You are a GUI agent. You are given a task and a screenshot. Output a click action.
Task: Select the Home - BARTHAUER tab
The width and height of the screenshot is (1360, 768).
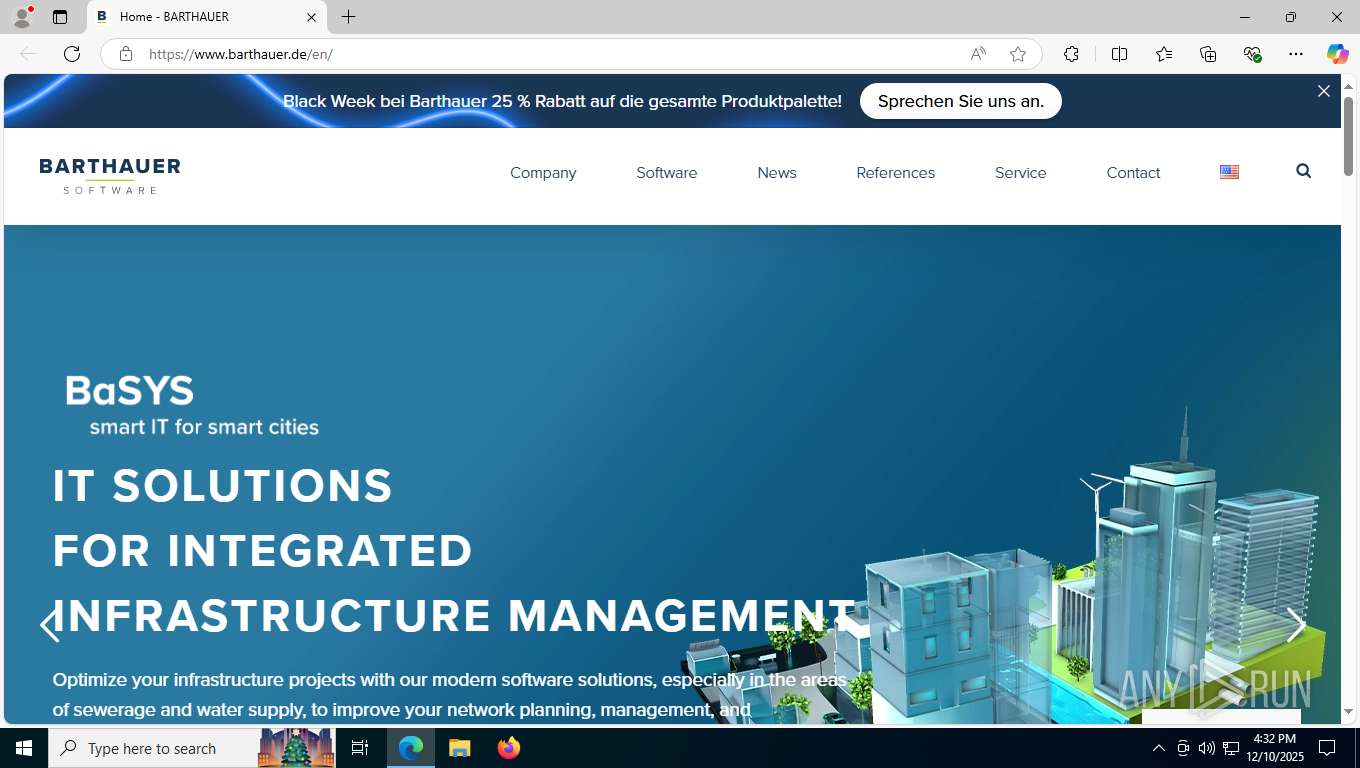tap(207, 17)
